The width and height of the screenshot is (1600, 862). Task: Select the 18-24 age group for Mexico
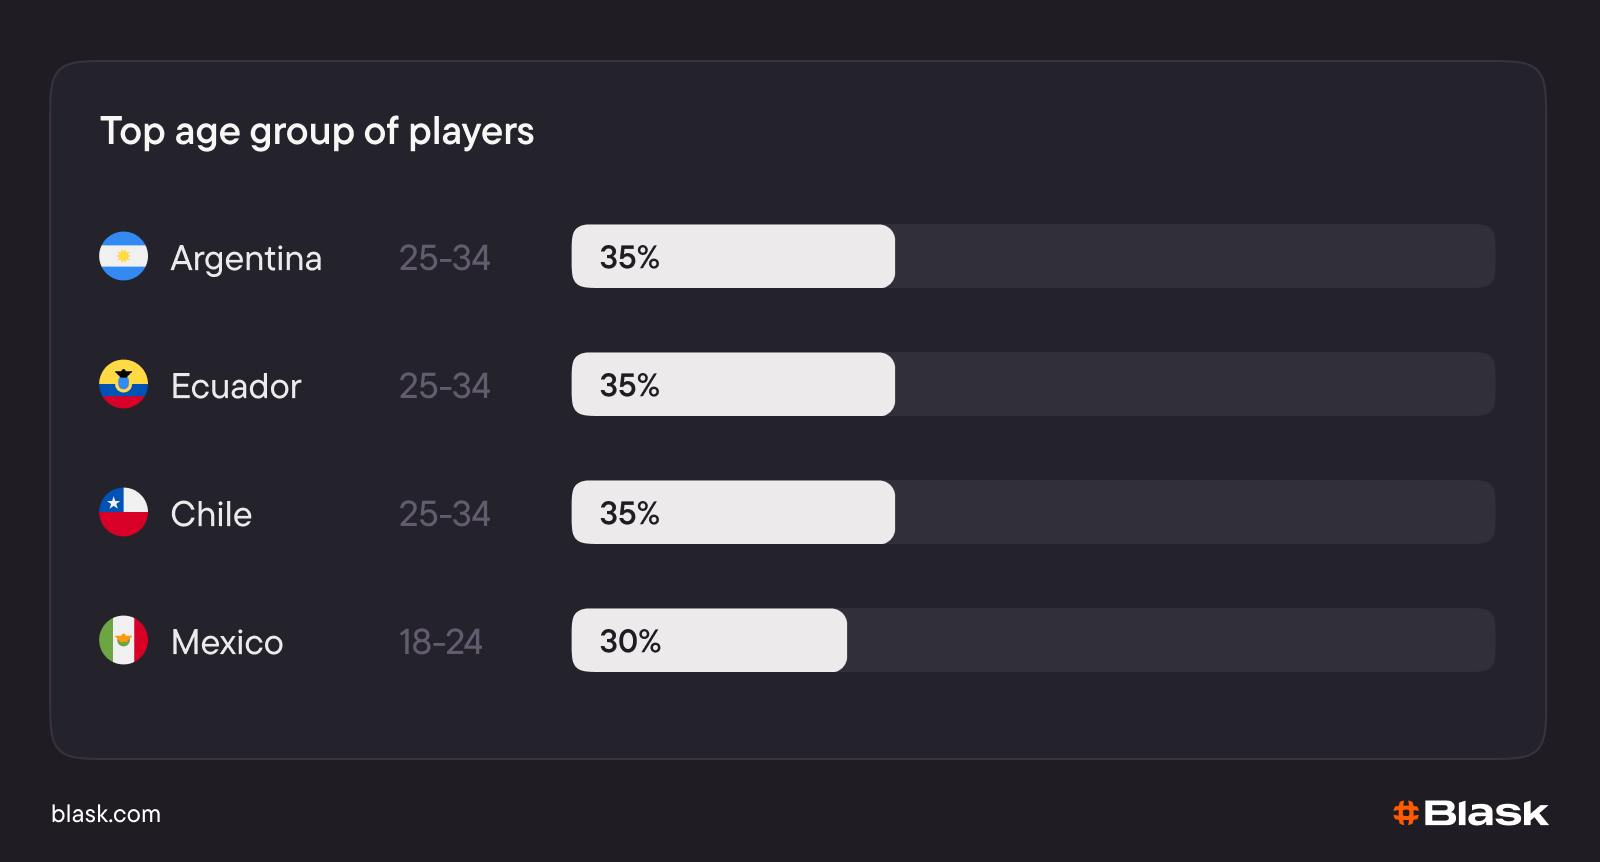click(x=440, y=642)
